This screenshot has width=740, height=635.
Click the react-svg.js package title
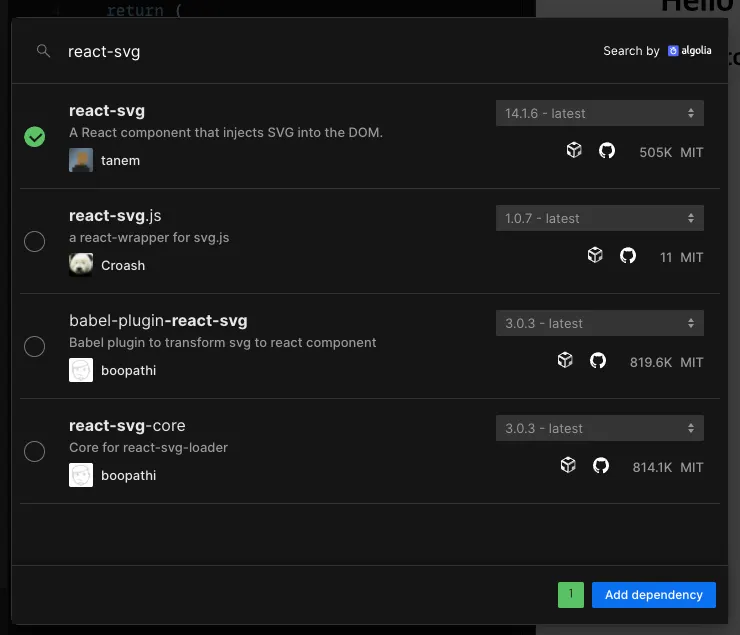[x=115, y=216]
